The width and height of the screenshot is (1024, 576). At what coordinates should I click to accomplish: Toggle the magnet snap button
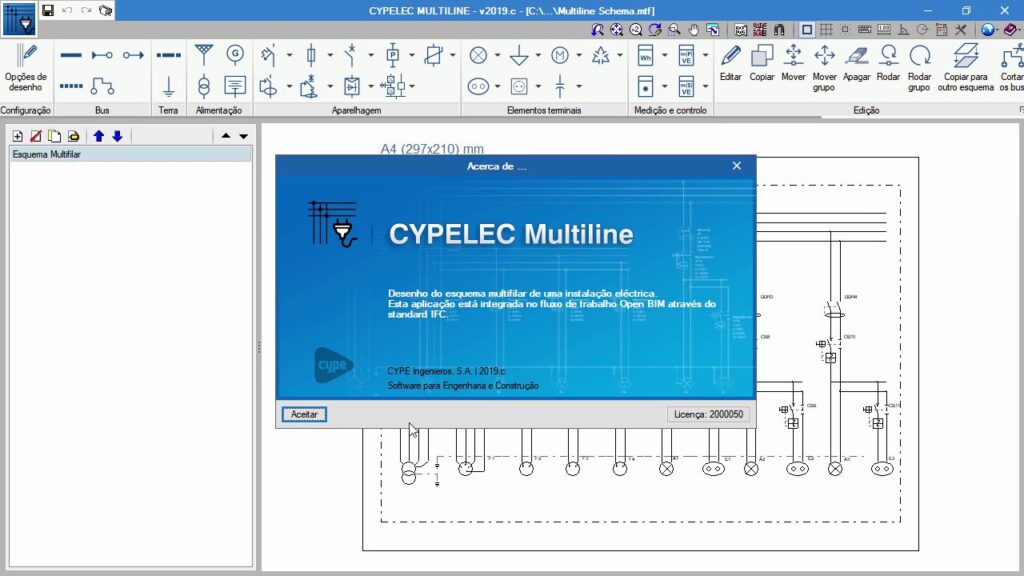click(779, 30)
